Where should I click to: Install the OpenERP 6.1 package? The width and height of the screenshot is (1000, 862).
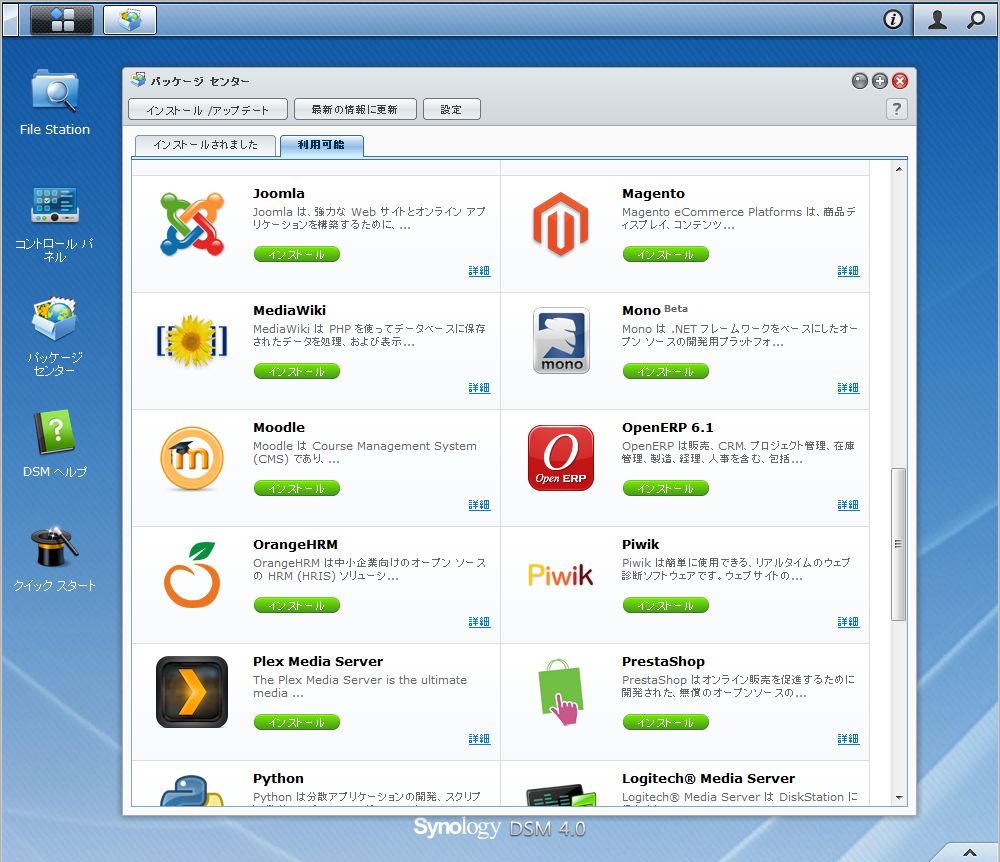pyautogui.click(x=666, y=488)
